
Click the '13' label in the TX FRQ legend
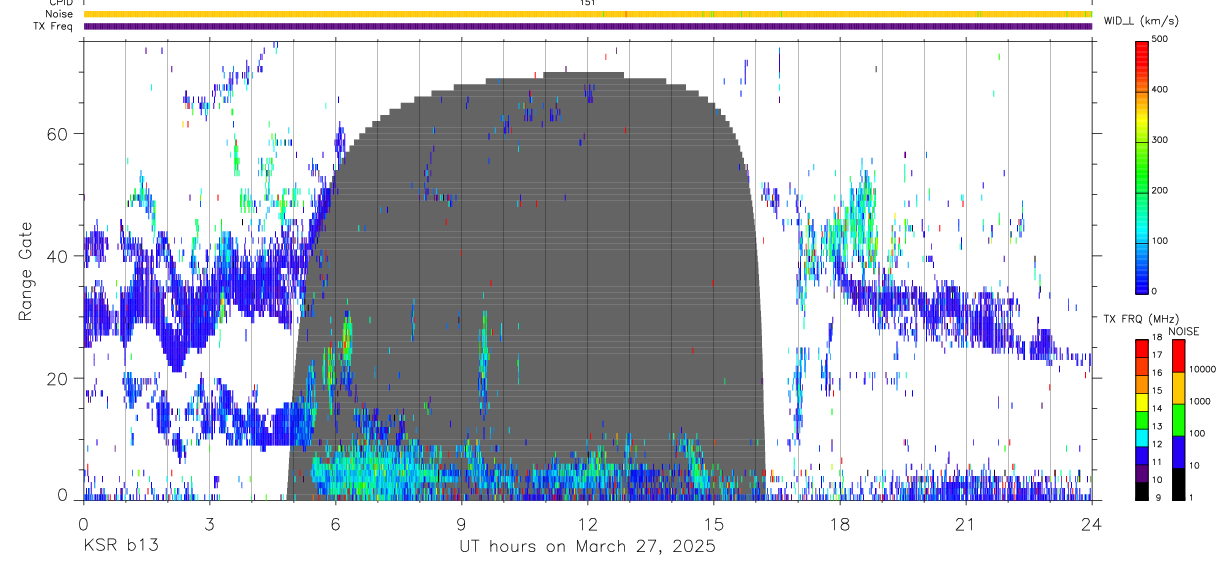(1157, 427)
